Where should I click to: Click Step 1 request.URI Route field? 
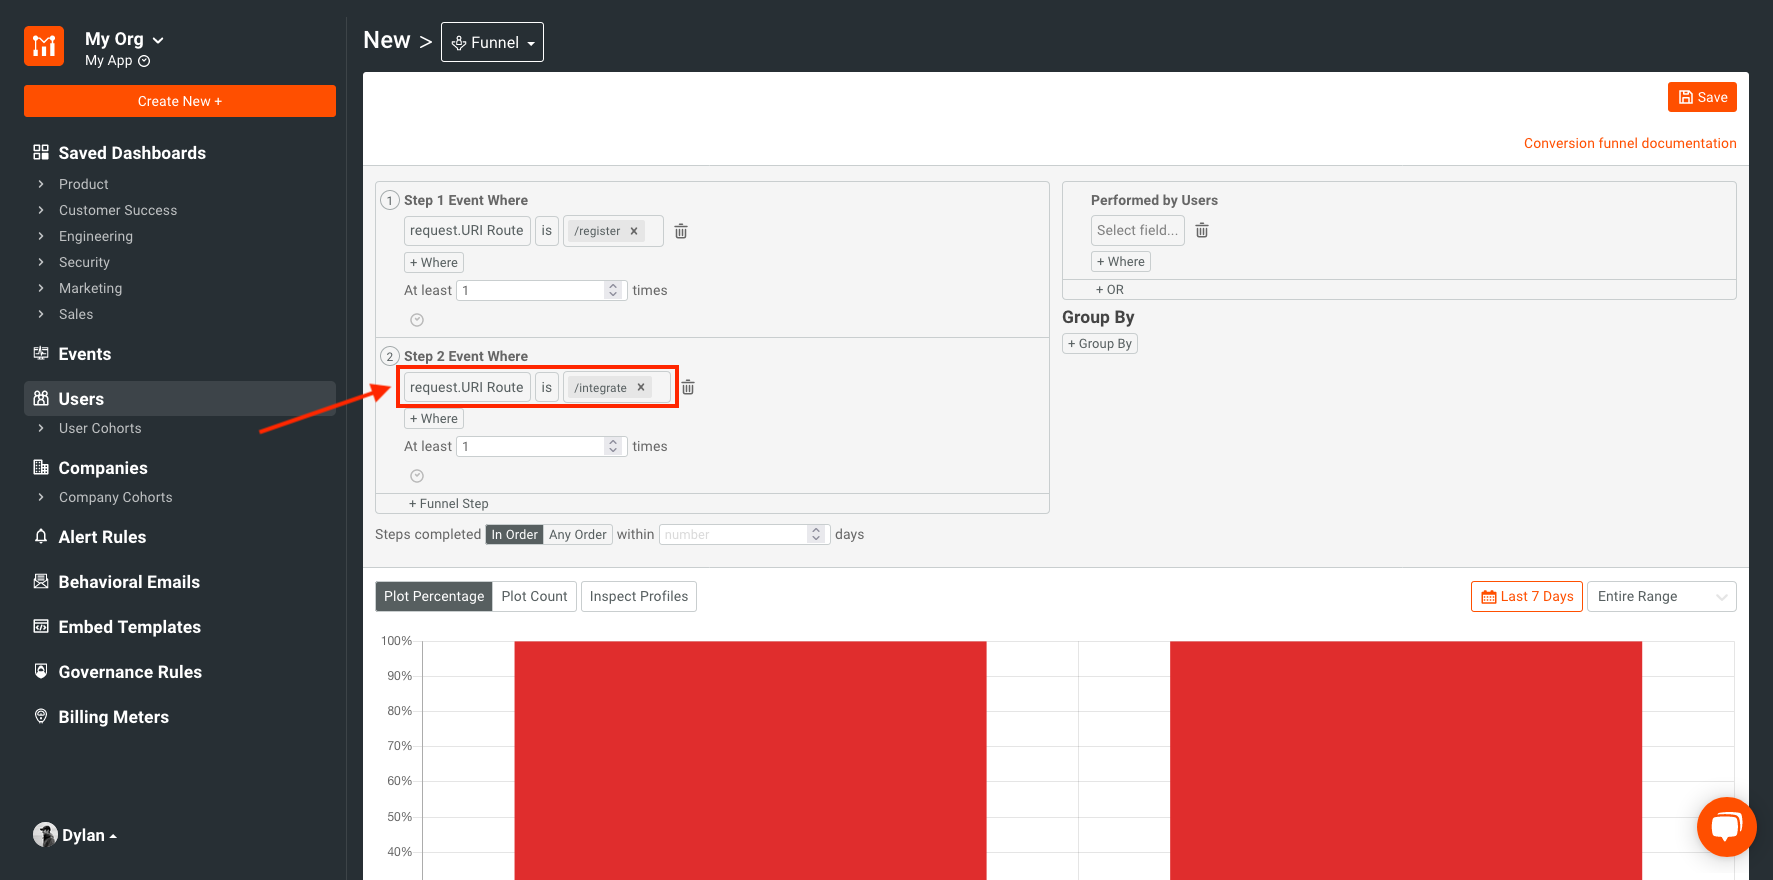[467, 230]
